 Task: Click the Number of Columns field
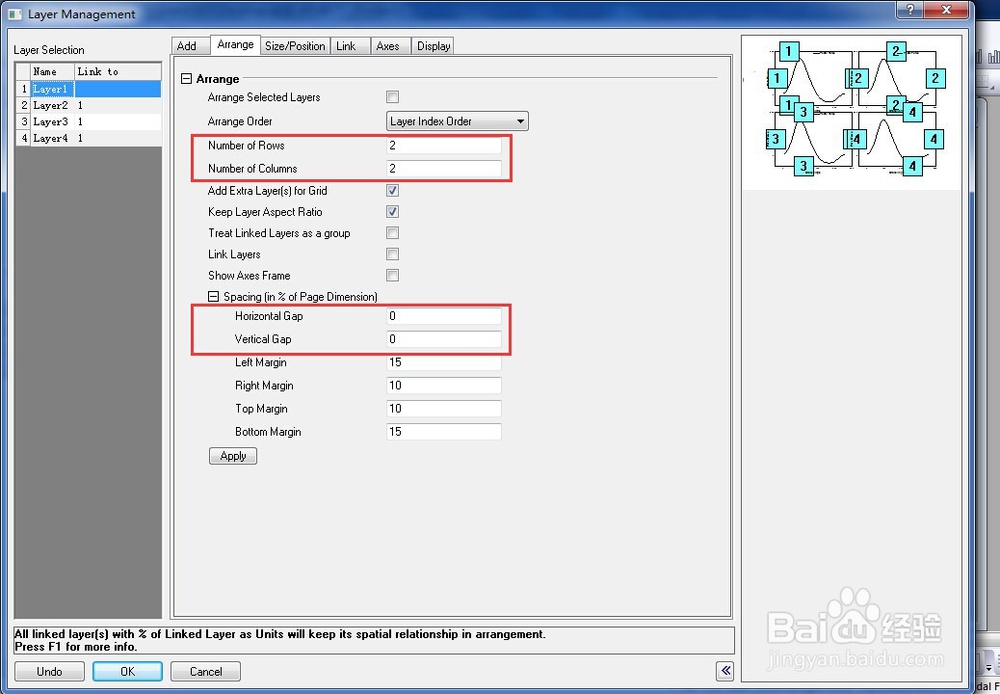(x=444, y=168)
